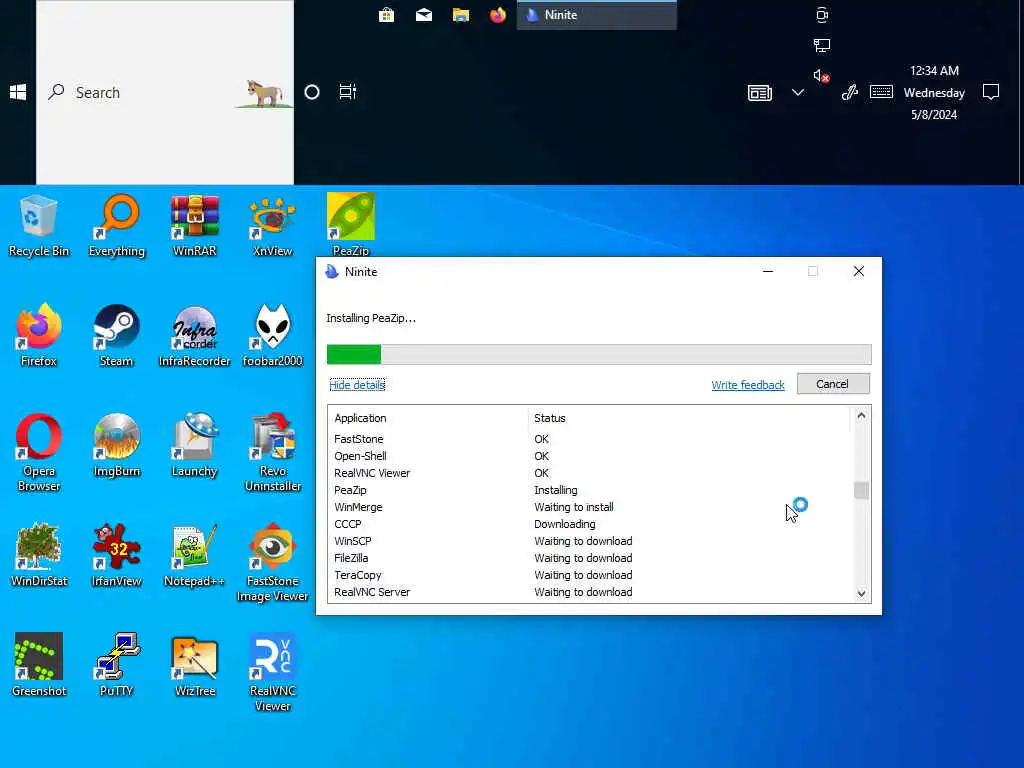Open the News and interests widget
Viewport: 1024px width, 768px height.
pos(760,93)
